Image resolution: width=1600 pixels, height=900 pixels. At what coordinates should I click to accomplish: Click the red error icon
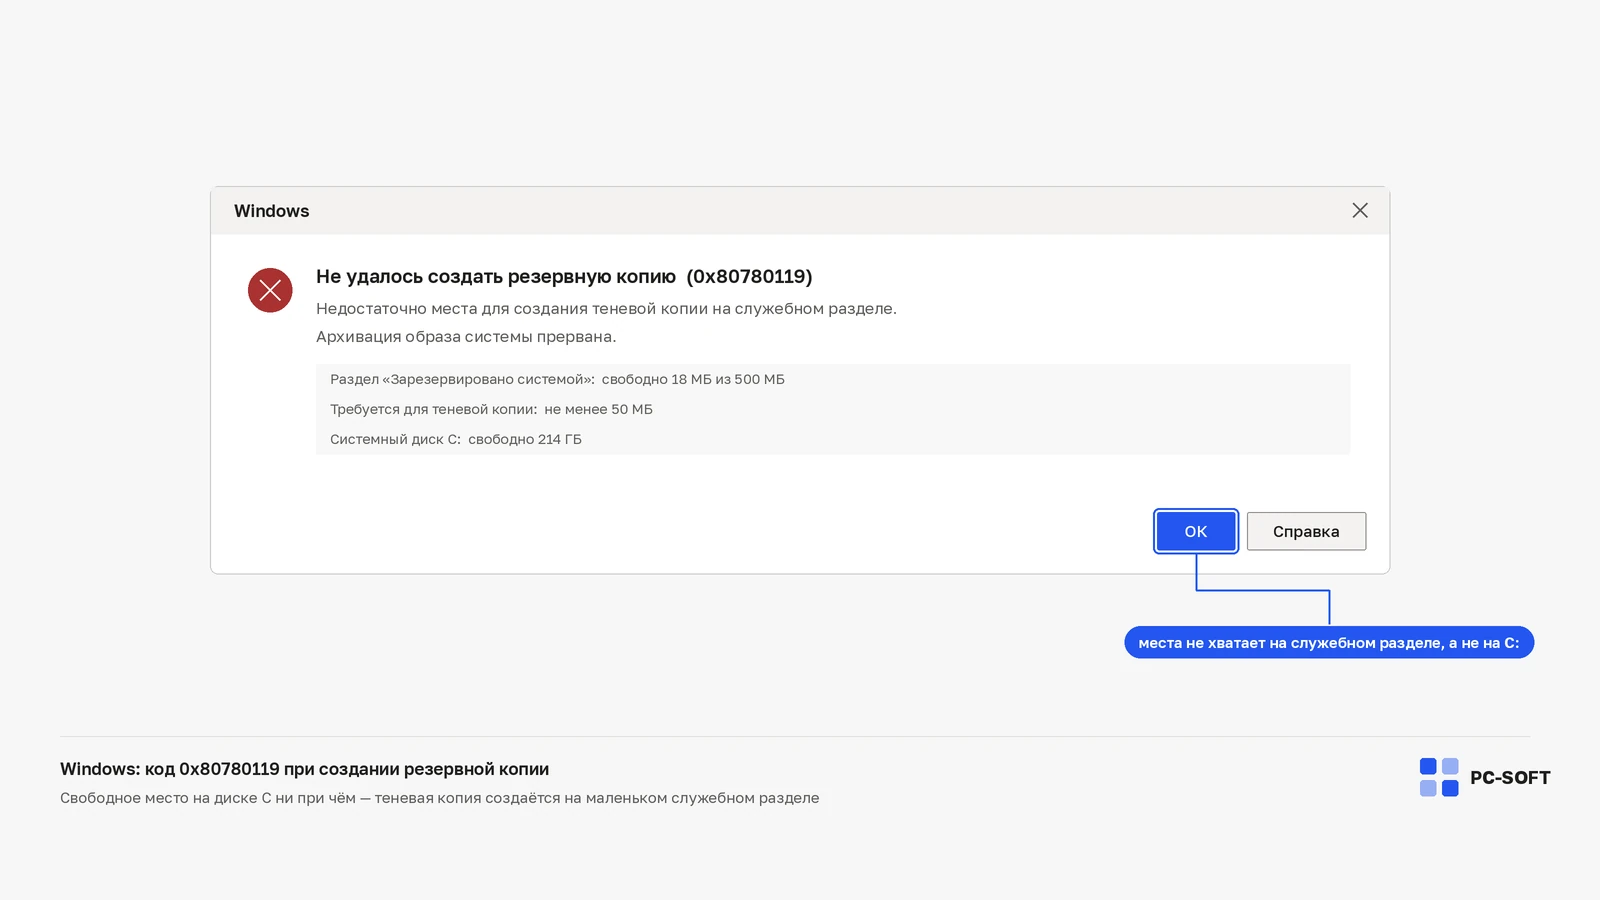[270, 290]
